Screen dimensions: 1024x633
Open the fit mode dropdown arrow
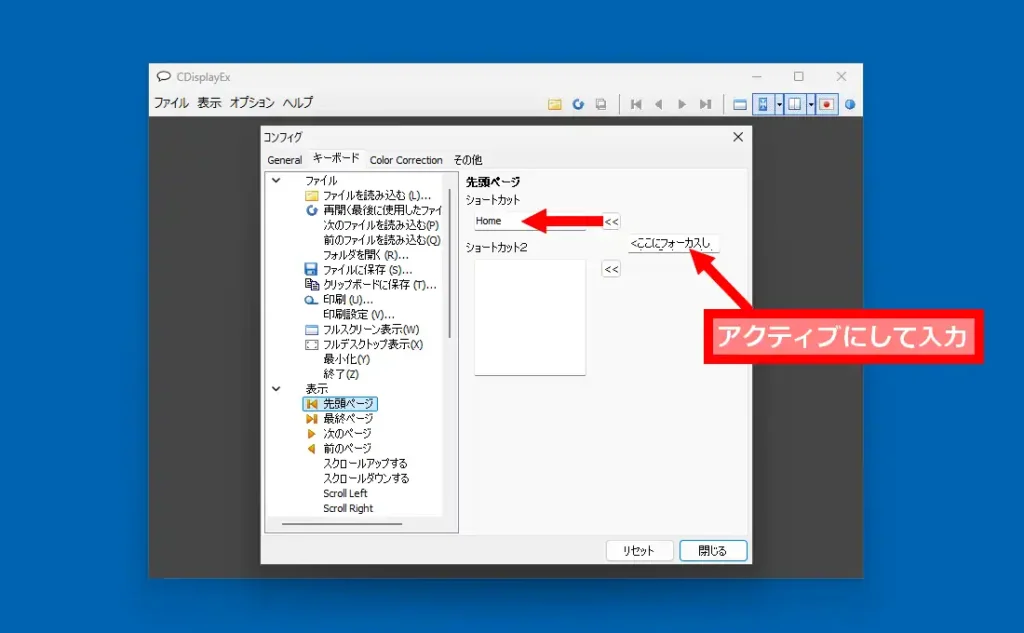778,103
